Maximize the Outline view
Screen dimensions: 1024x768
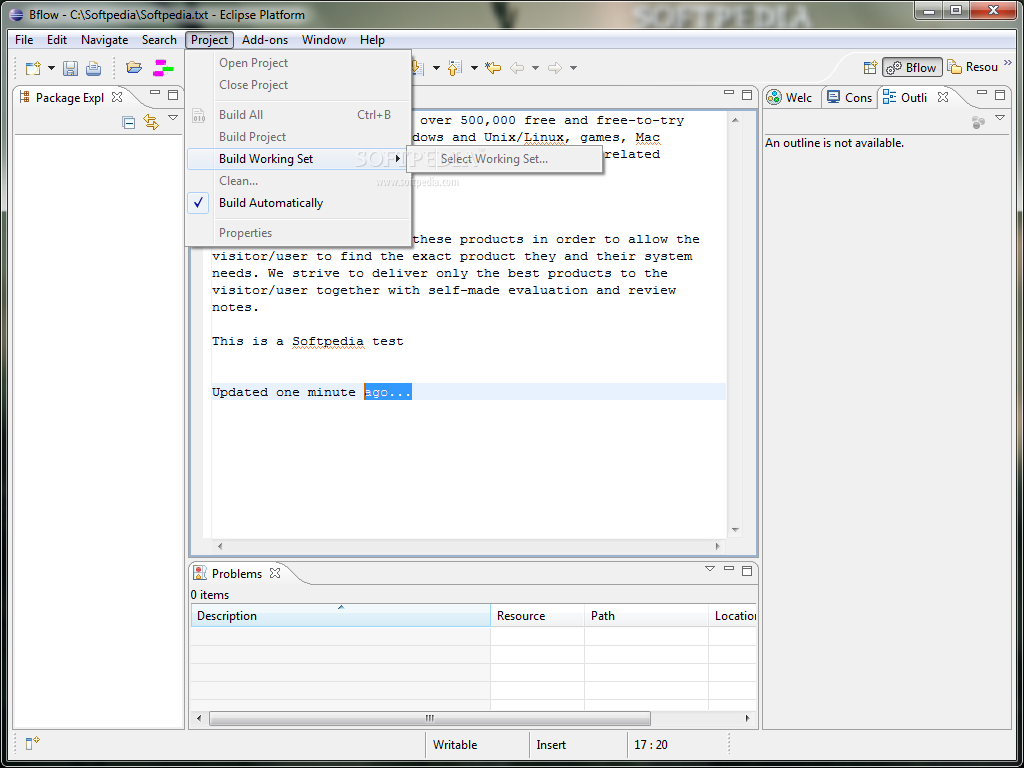tap(1000, 95)
